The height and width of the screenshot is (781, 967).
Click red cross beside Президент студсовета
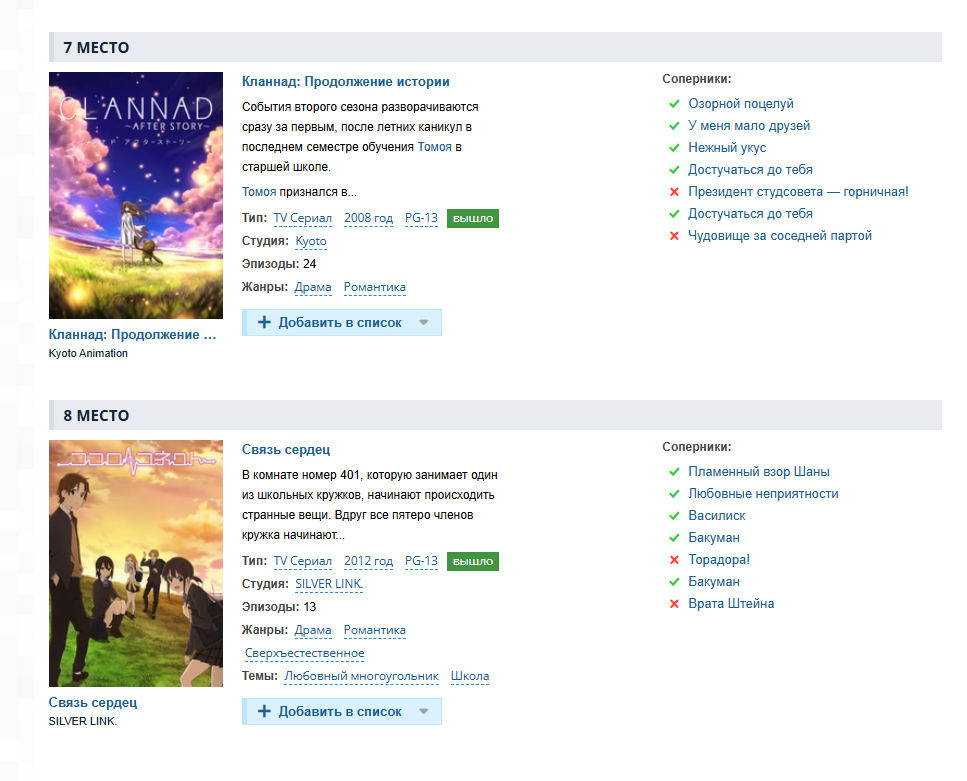674,192
